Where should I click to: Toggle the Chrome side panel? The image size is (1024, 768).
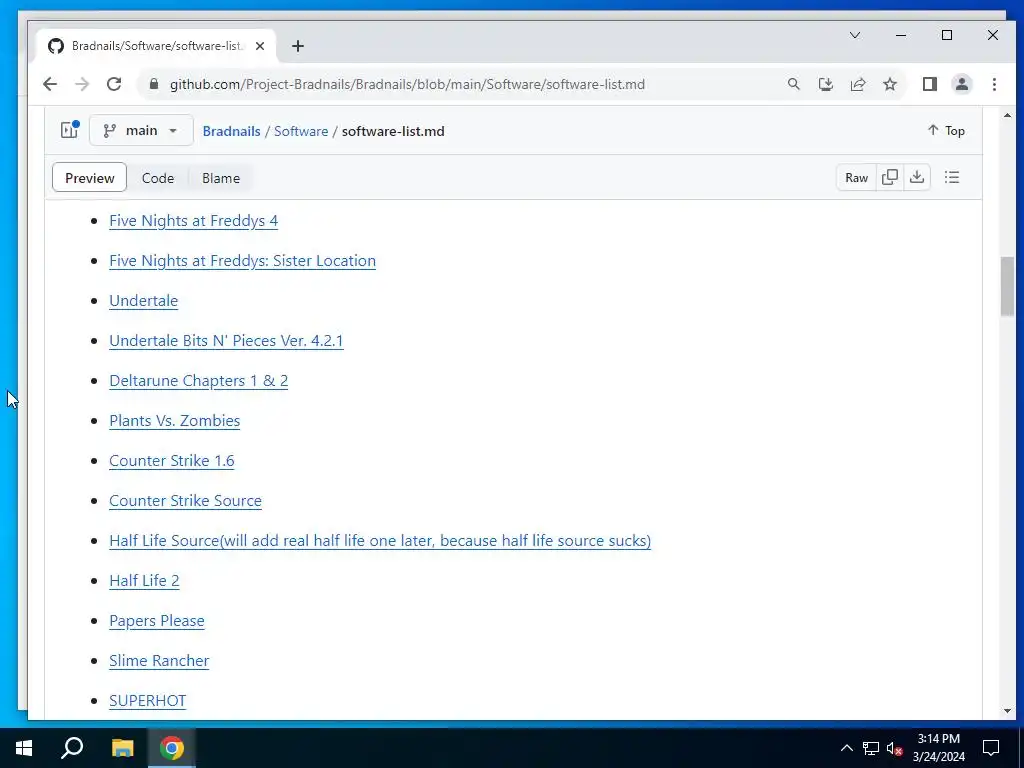click(x=929, y=84)
